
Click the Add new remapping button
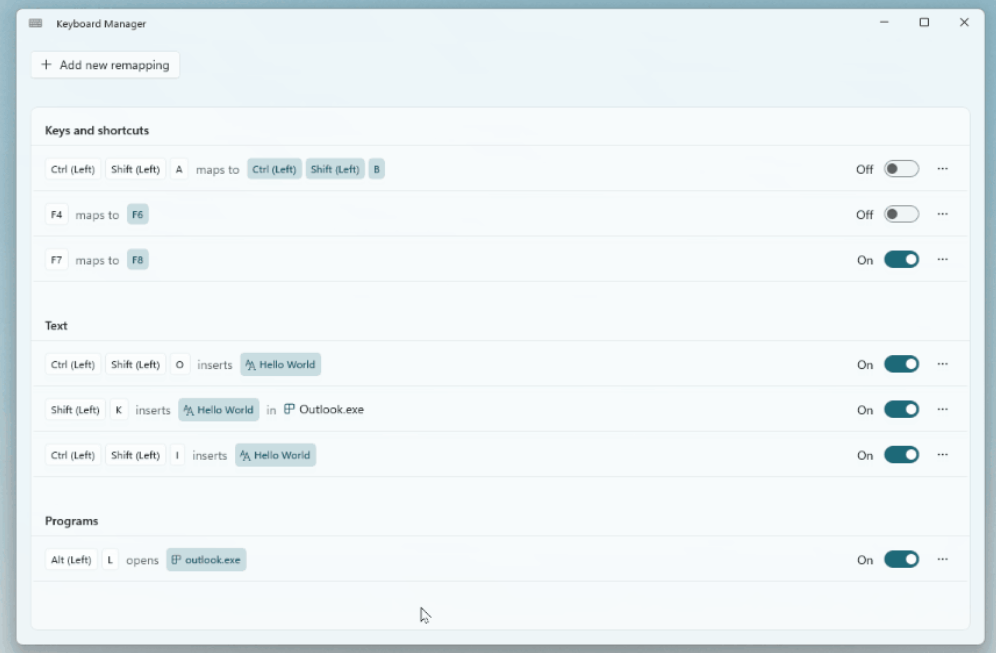coord(105,65)
